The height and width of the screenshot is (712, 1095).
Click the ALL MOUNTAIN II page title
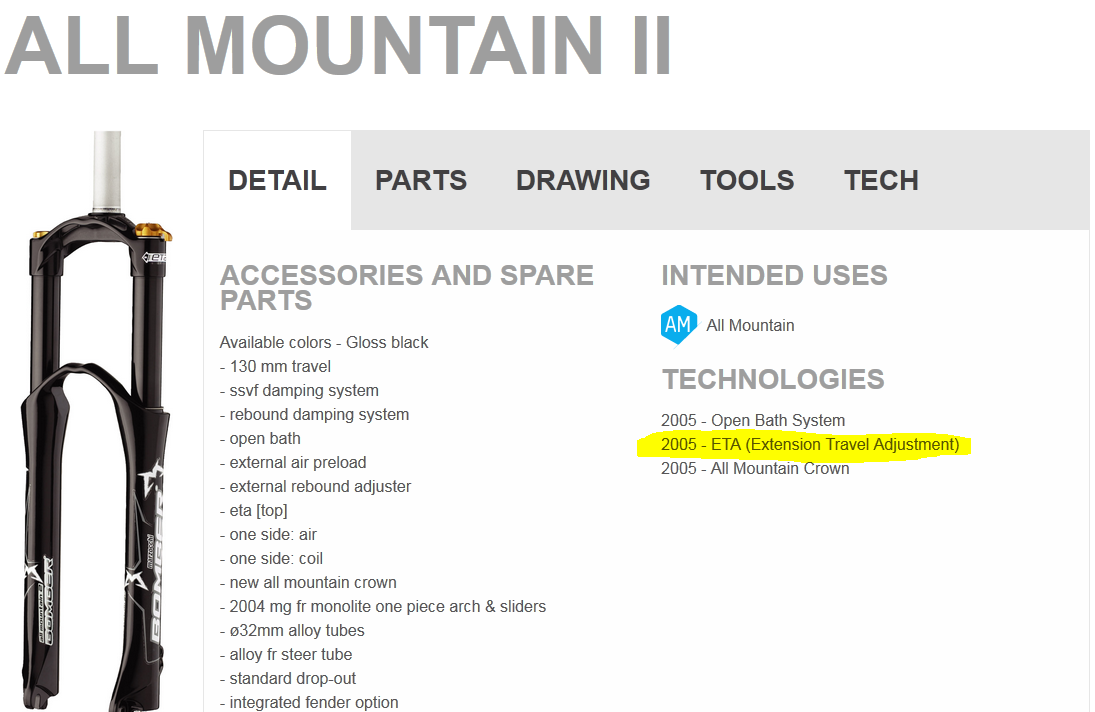click(x=338, y=45)
